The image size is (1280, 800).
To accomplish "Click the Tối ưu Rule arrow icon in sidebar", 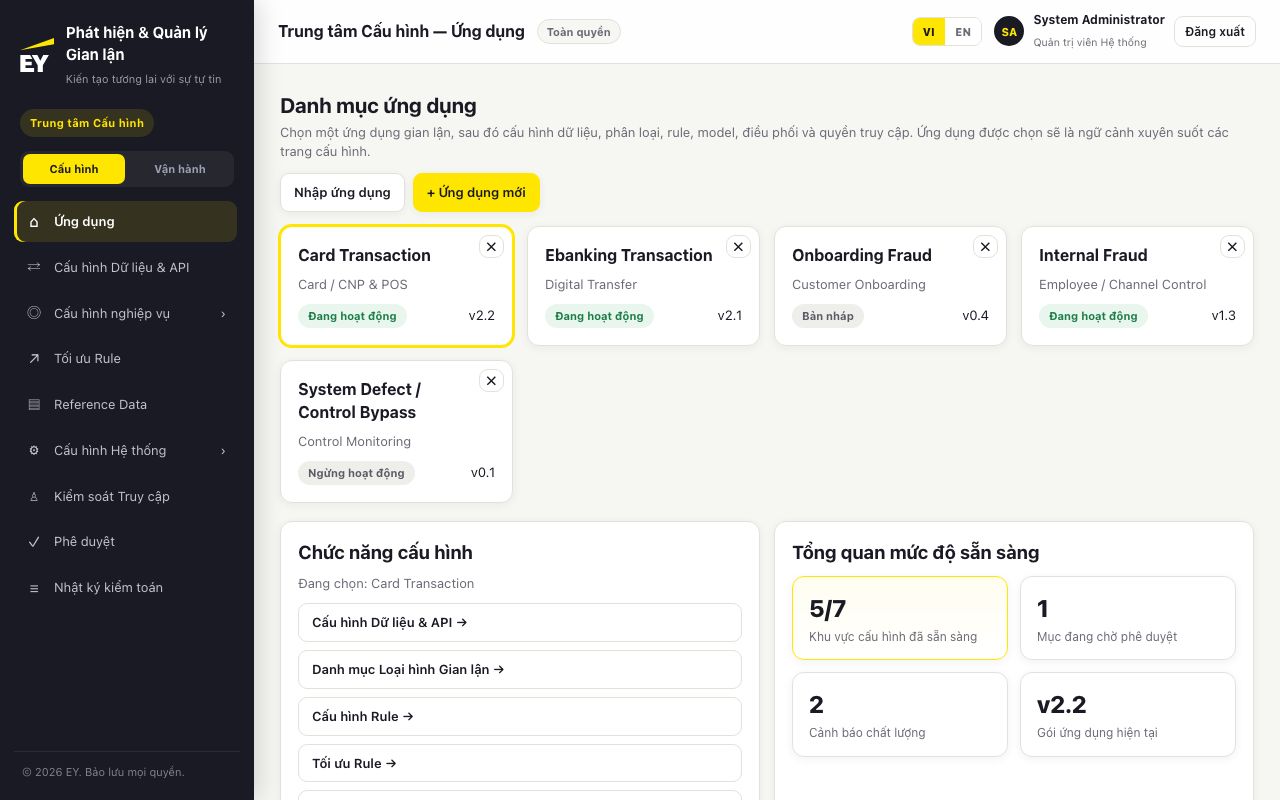I will tap(34, 358).
